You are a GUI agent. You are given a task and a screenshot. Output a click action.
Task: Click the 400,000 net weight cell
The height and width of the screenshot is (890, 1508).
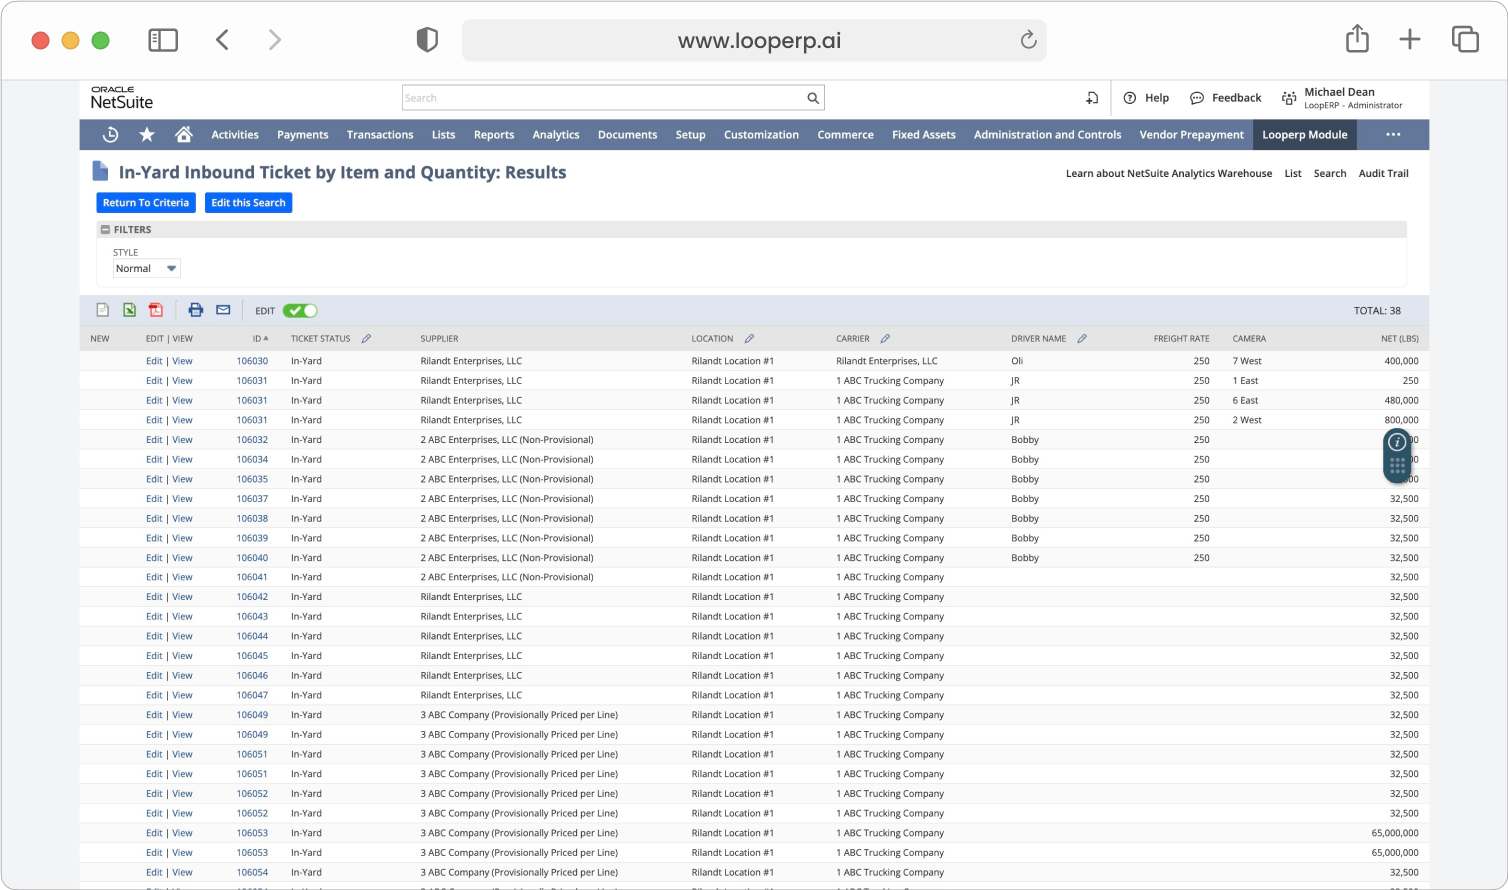(x=1401, y=361)
